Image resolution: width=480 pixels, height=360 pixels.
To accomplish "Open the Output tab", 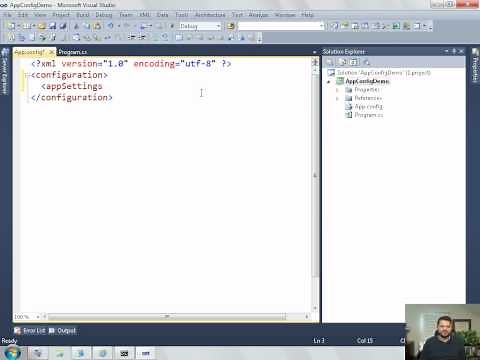I will tap(63, 331).
